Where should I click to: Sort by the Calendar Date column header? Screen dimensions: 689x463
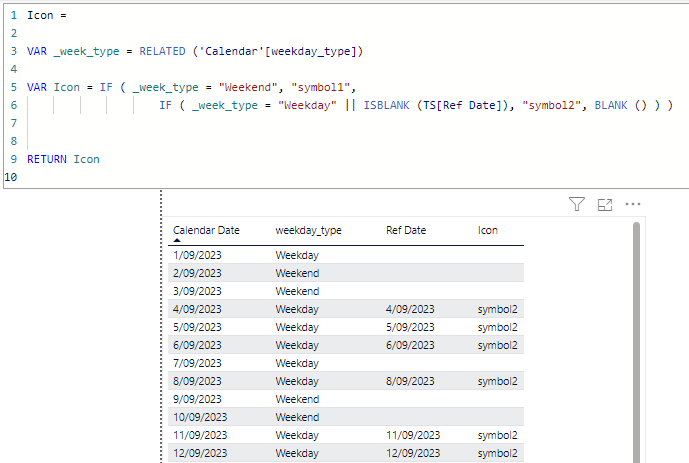tap(206, 230)
